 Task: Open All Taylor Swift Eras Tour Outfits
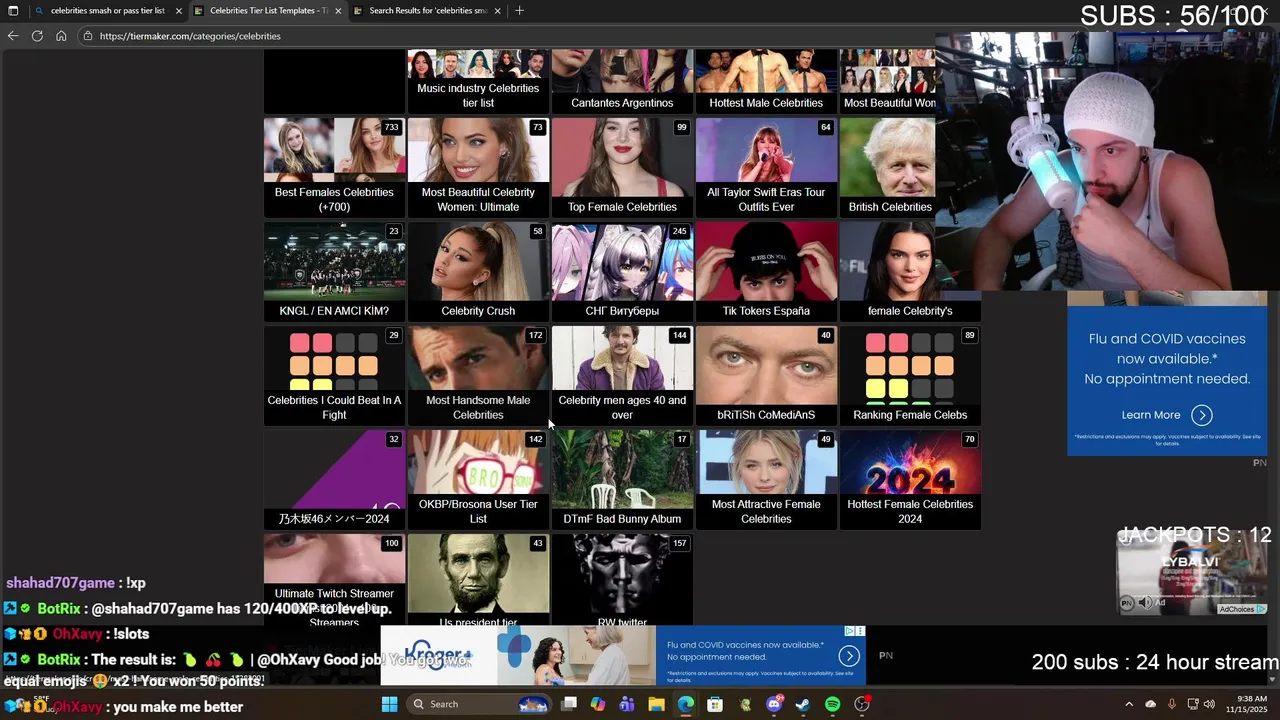pyautogui.click(x=766, y=167)
